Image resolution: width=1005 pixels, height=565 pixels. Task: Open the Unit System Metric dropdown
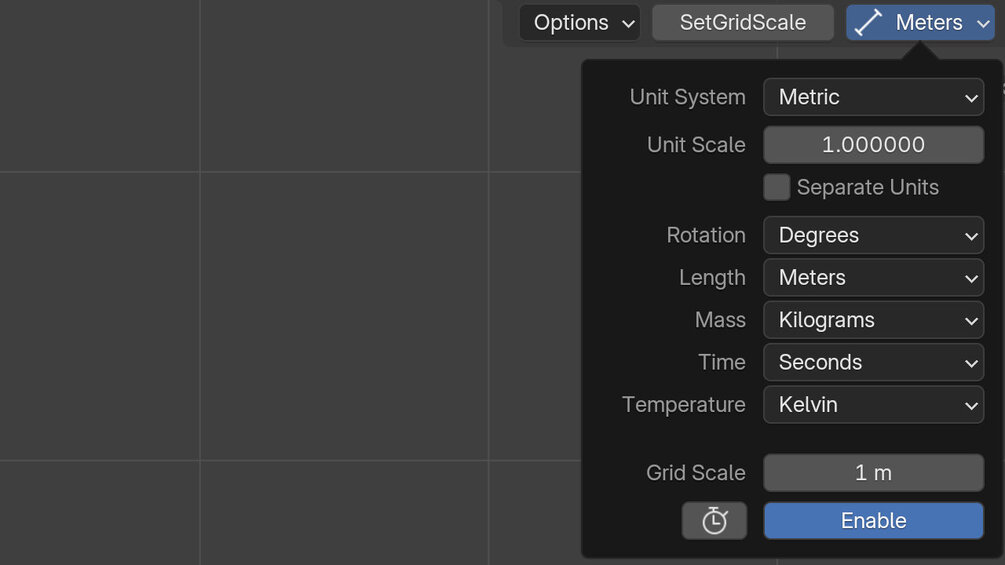(x=873, y=97)
